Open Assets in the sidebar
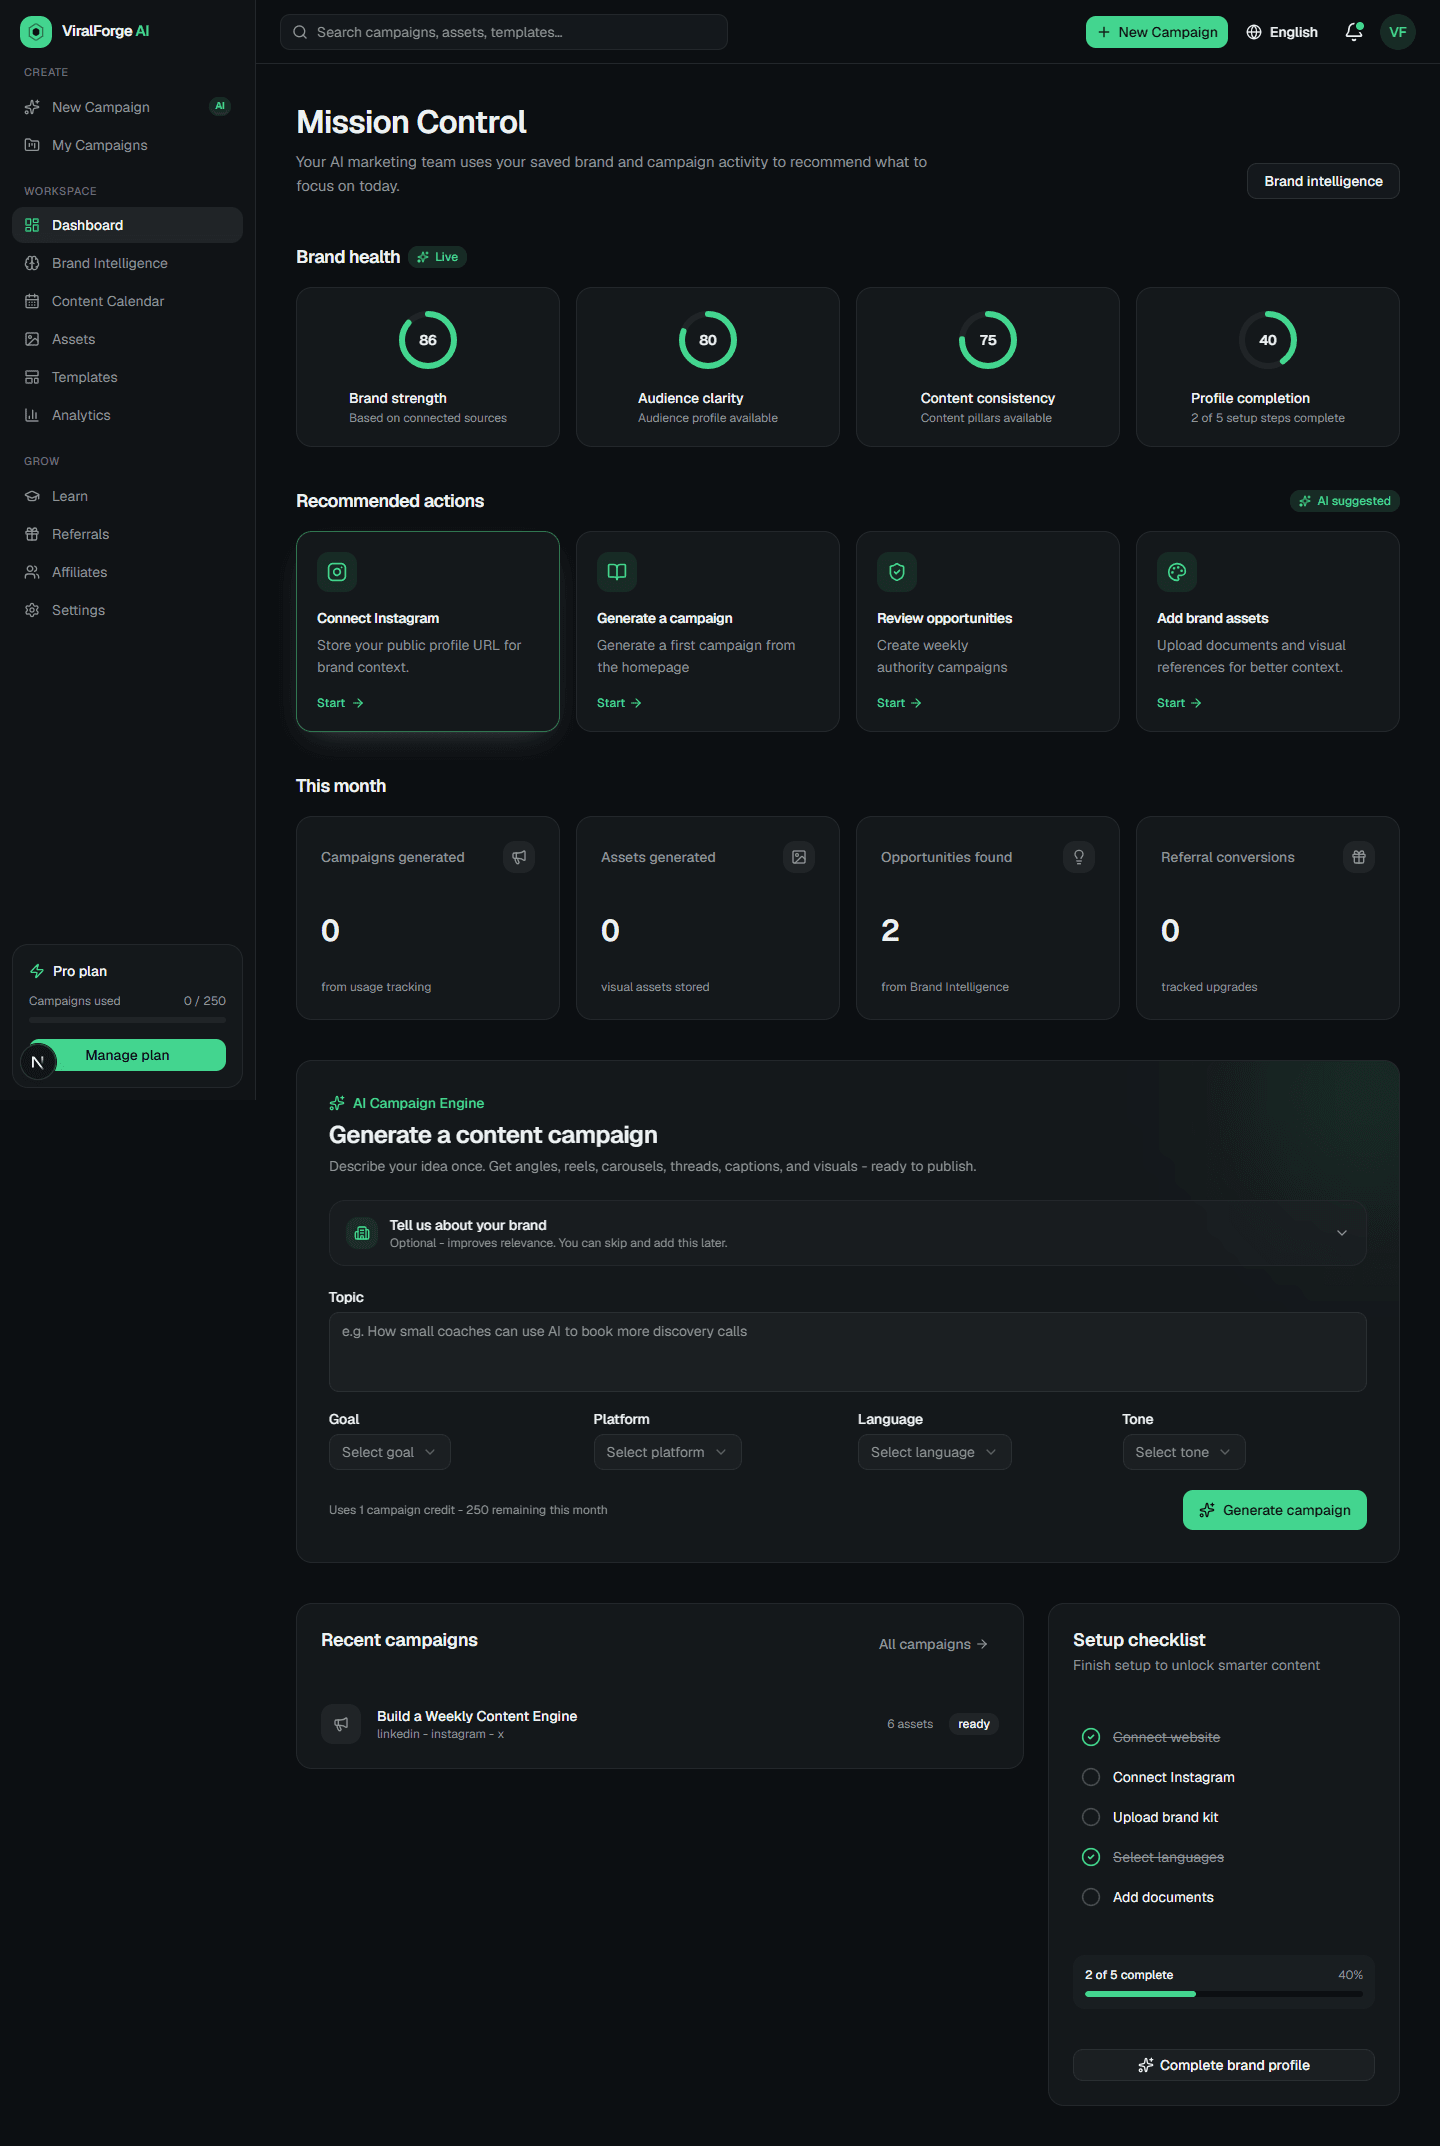This screenshot has height=2146, width=1440. click(127, 339)
